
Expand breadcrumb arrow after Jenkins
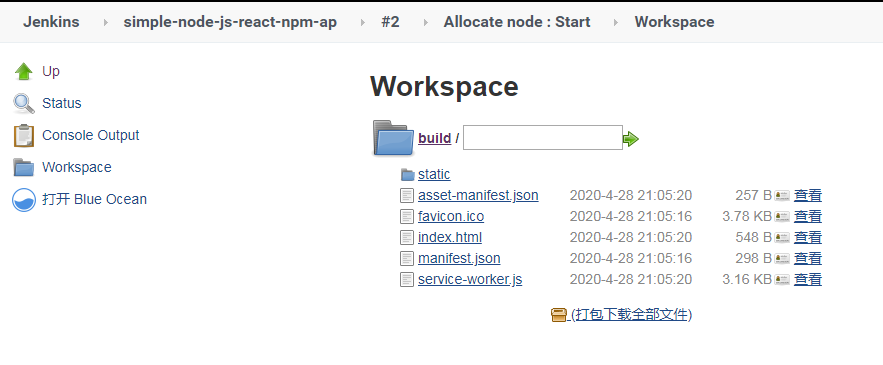pyautogui.click(x=105, y=23)
